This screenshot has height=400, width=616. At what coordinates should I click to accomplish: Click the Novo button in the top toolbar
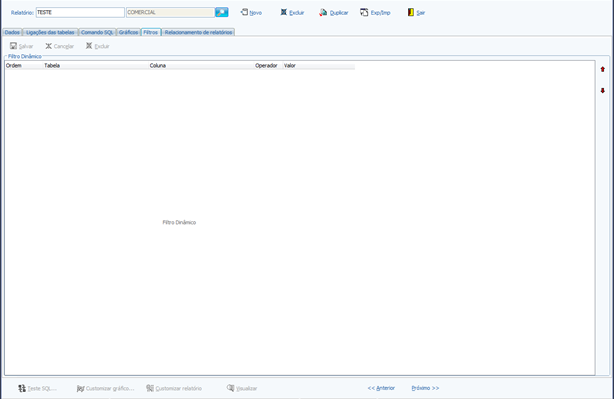click(251, 13)
